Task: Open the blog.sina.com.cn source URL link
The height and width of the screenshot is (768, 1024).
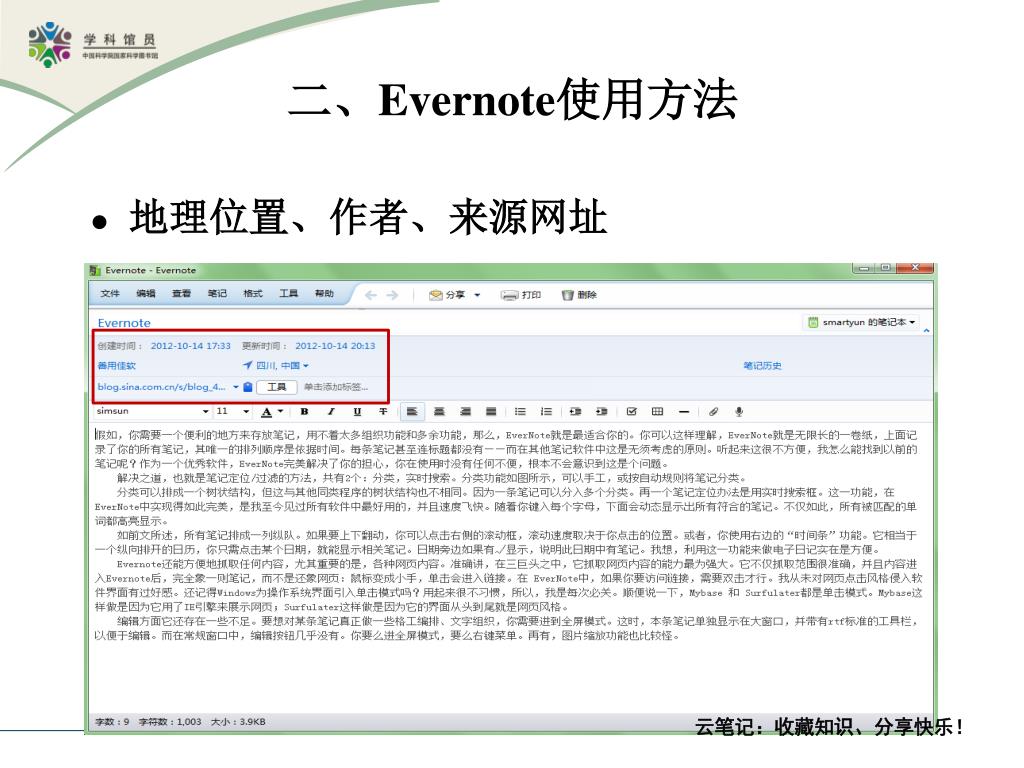Action: (161, 387)
